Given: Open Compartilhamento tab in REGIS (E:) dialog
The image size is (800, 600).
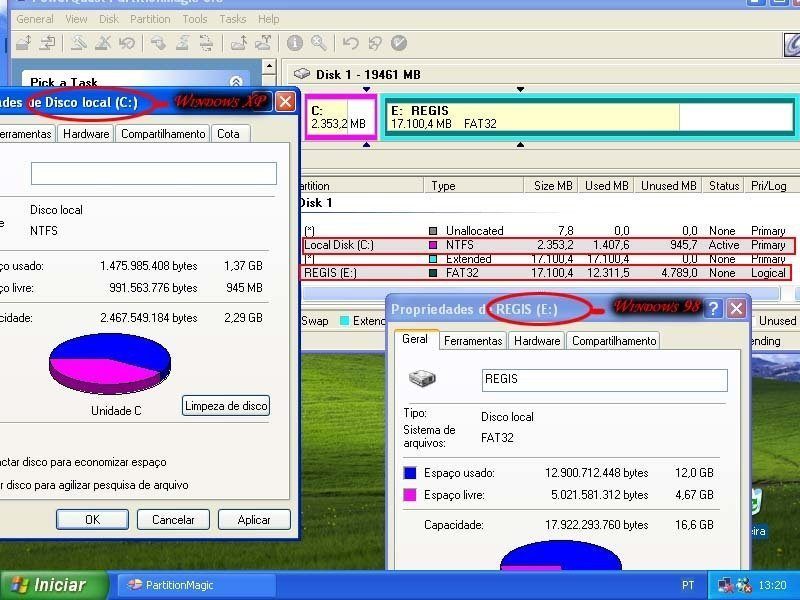Looking at the screenshot, I should (x=614, y=341).
